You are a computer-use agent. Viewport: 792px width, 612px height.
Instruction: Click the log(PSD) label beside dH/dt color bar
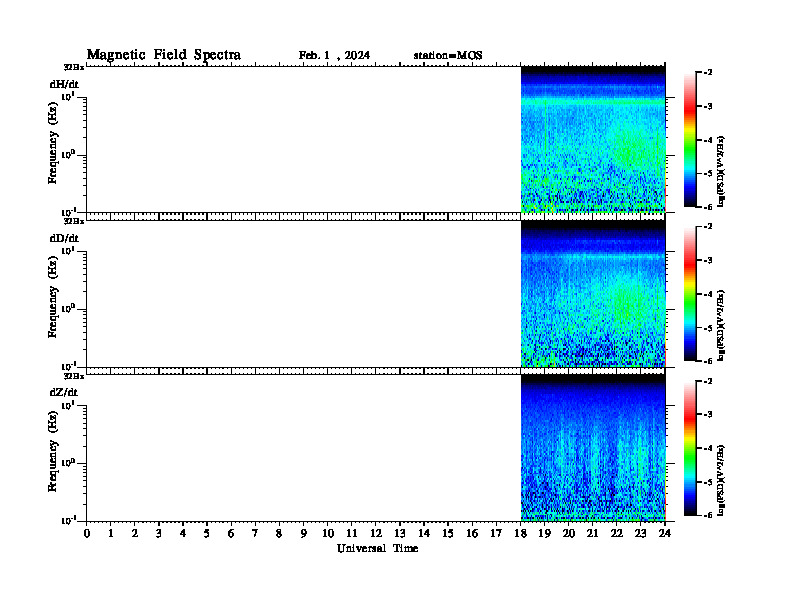721,171
